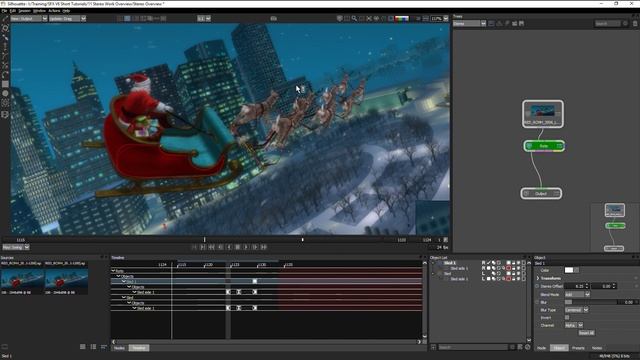Expand the Transform section
Viewport: 640px width, 360px height.
tap(538, 278)
